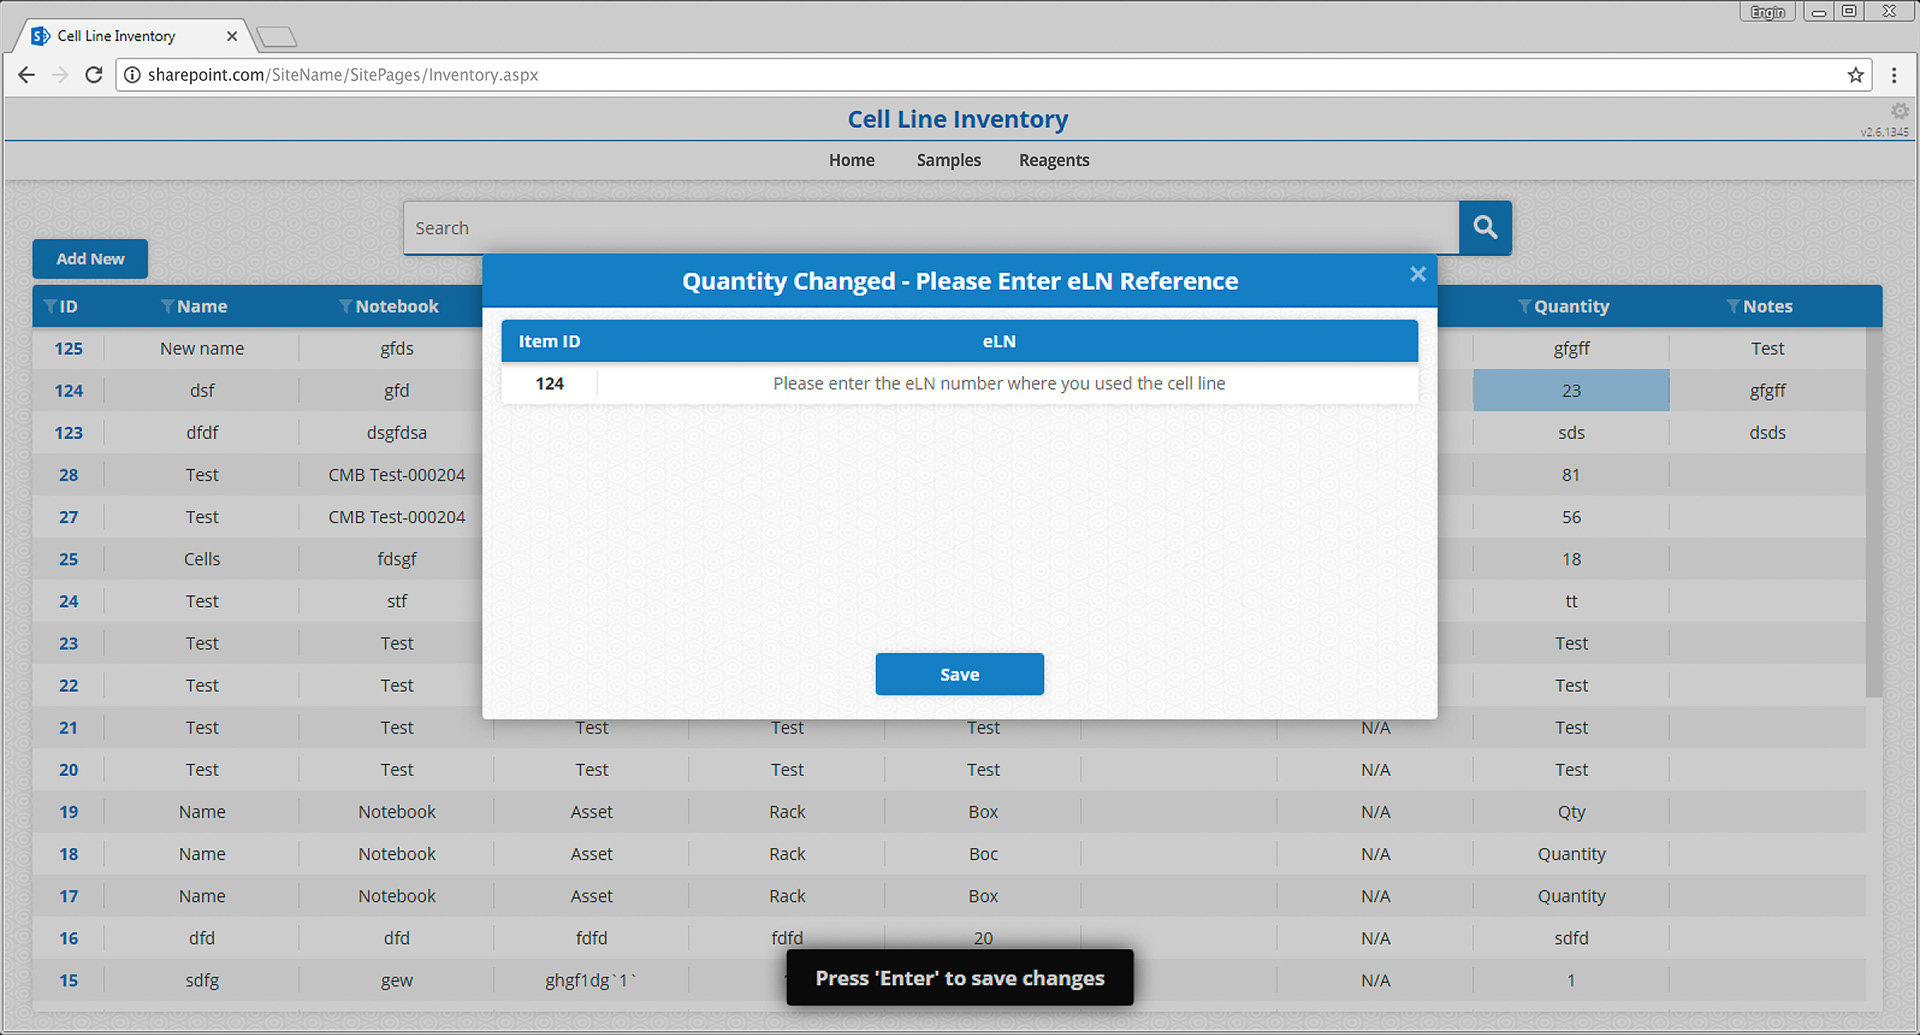Open item ID 19
1920x1035 pixels.
pos(68,812)
